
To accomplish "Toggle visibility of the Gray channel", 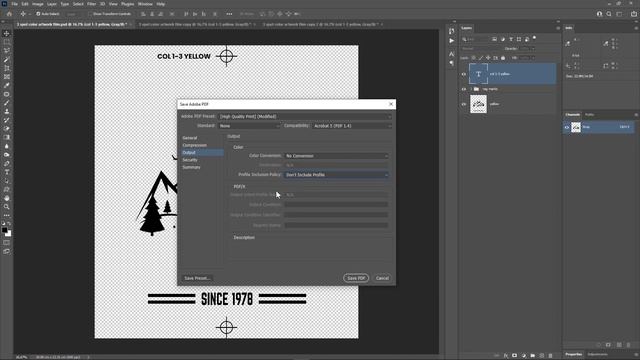I will pyautogui.click(x=567, y=127).
